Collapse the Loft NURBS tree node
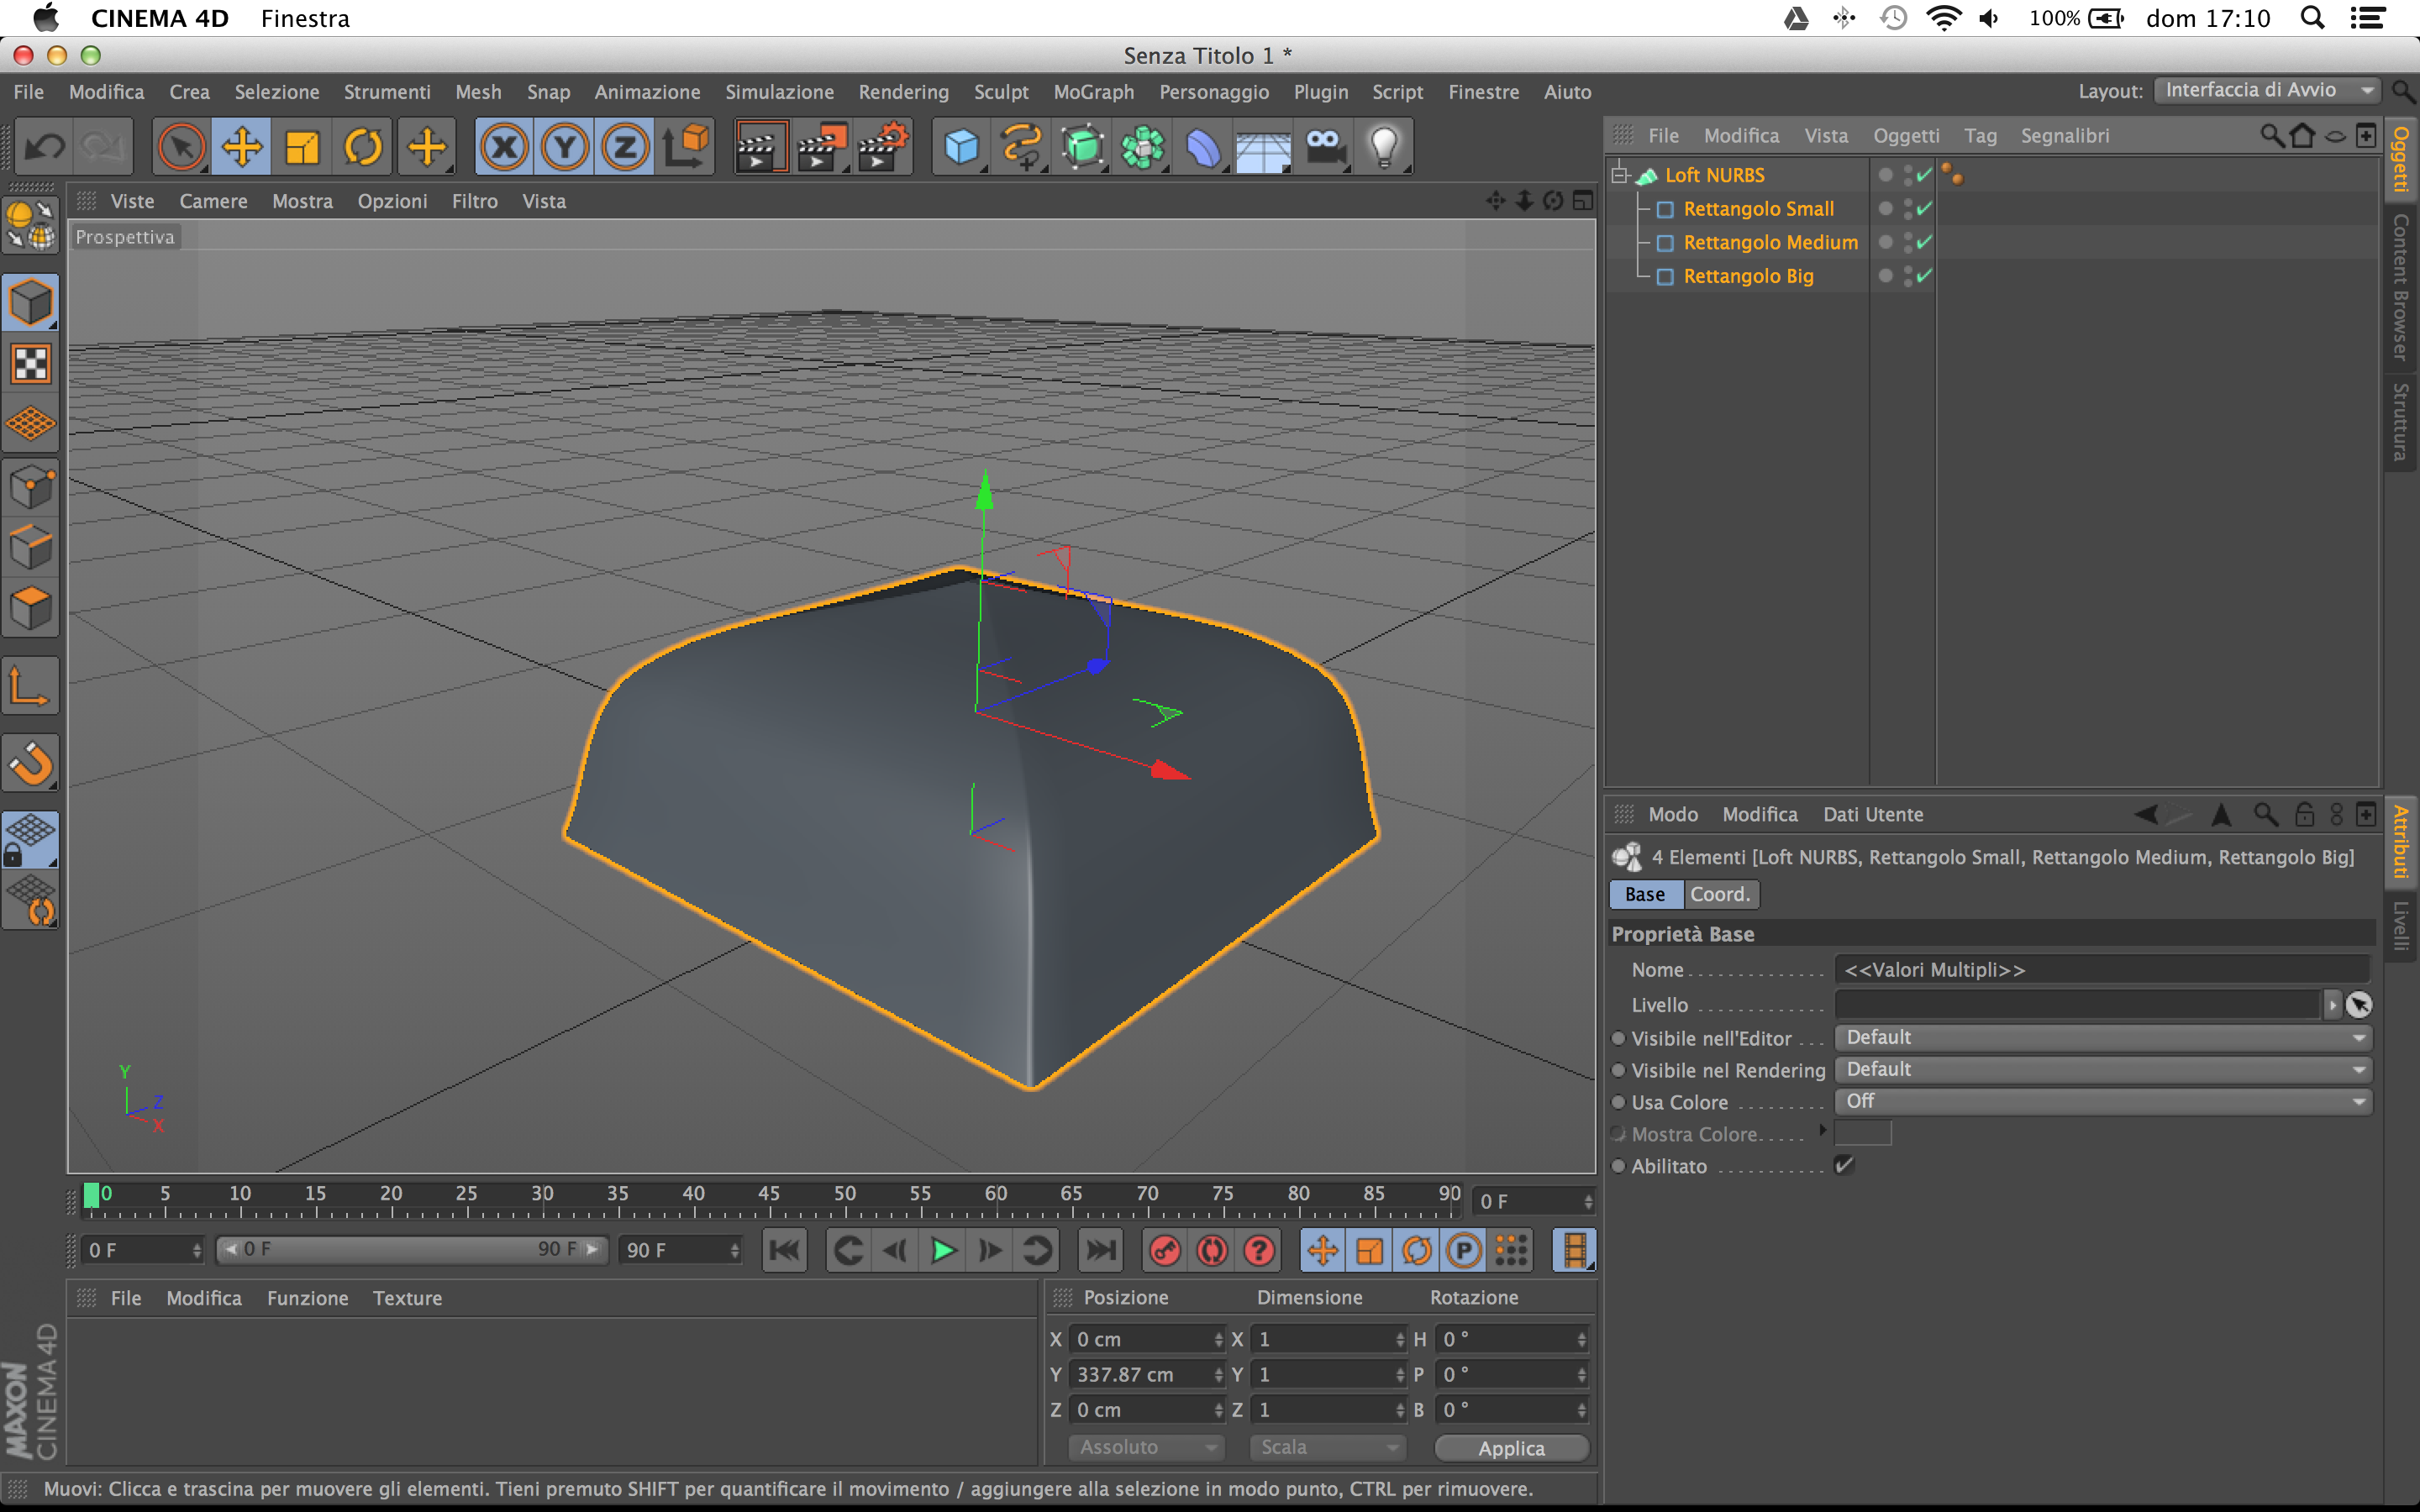2420x1512 pixels. 1621,175
